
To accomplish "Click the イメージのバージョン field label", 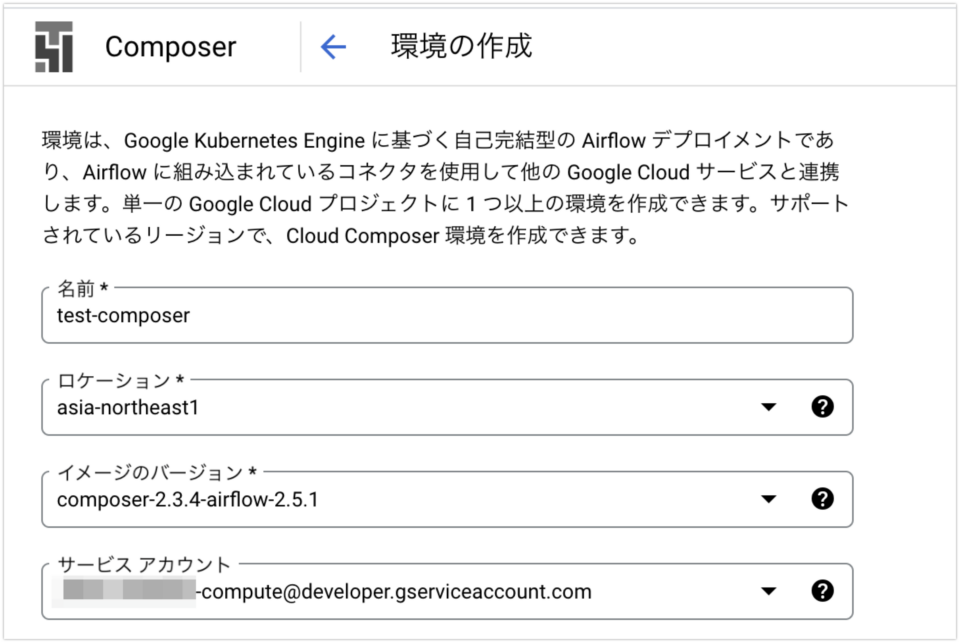I will point(155,472).
